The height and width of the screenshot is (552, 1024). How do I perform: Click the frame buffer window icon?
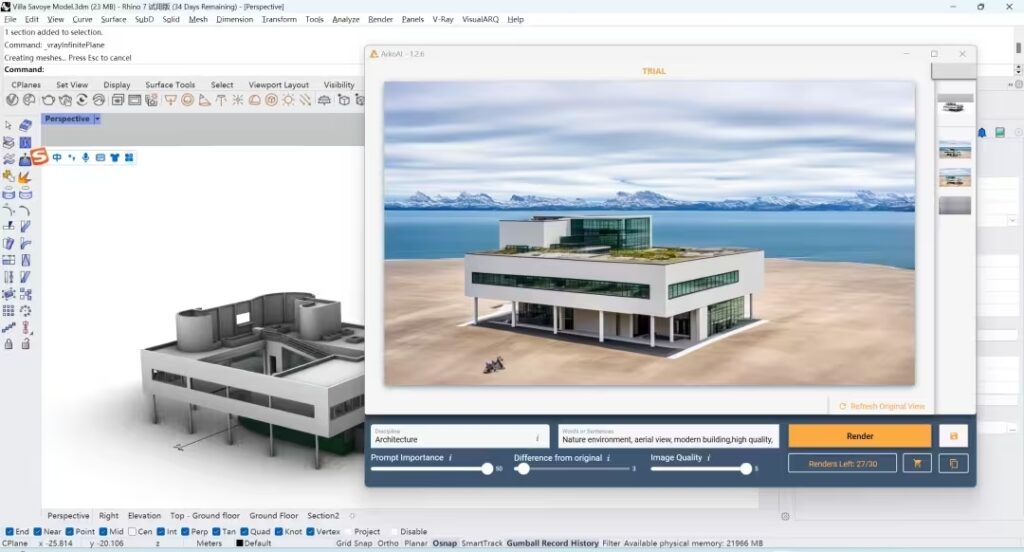point(135,100)
